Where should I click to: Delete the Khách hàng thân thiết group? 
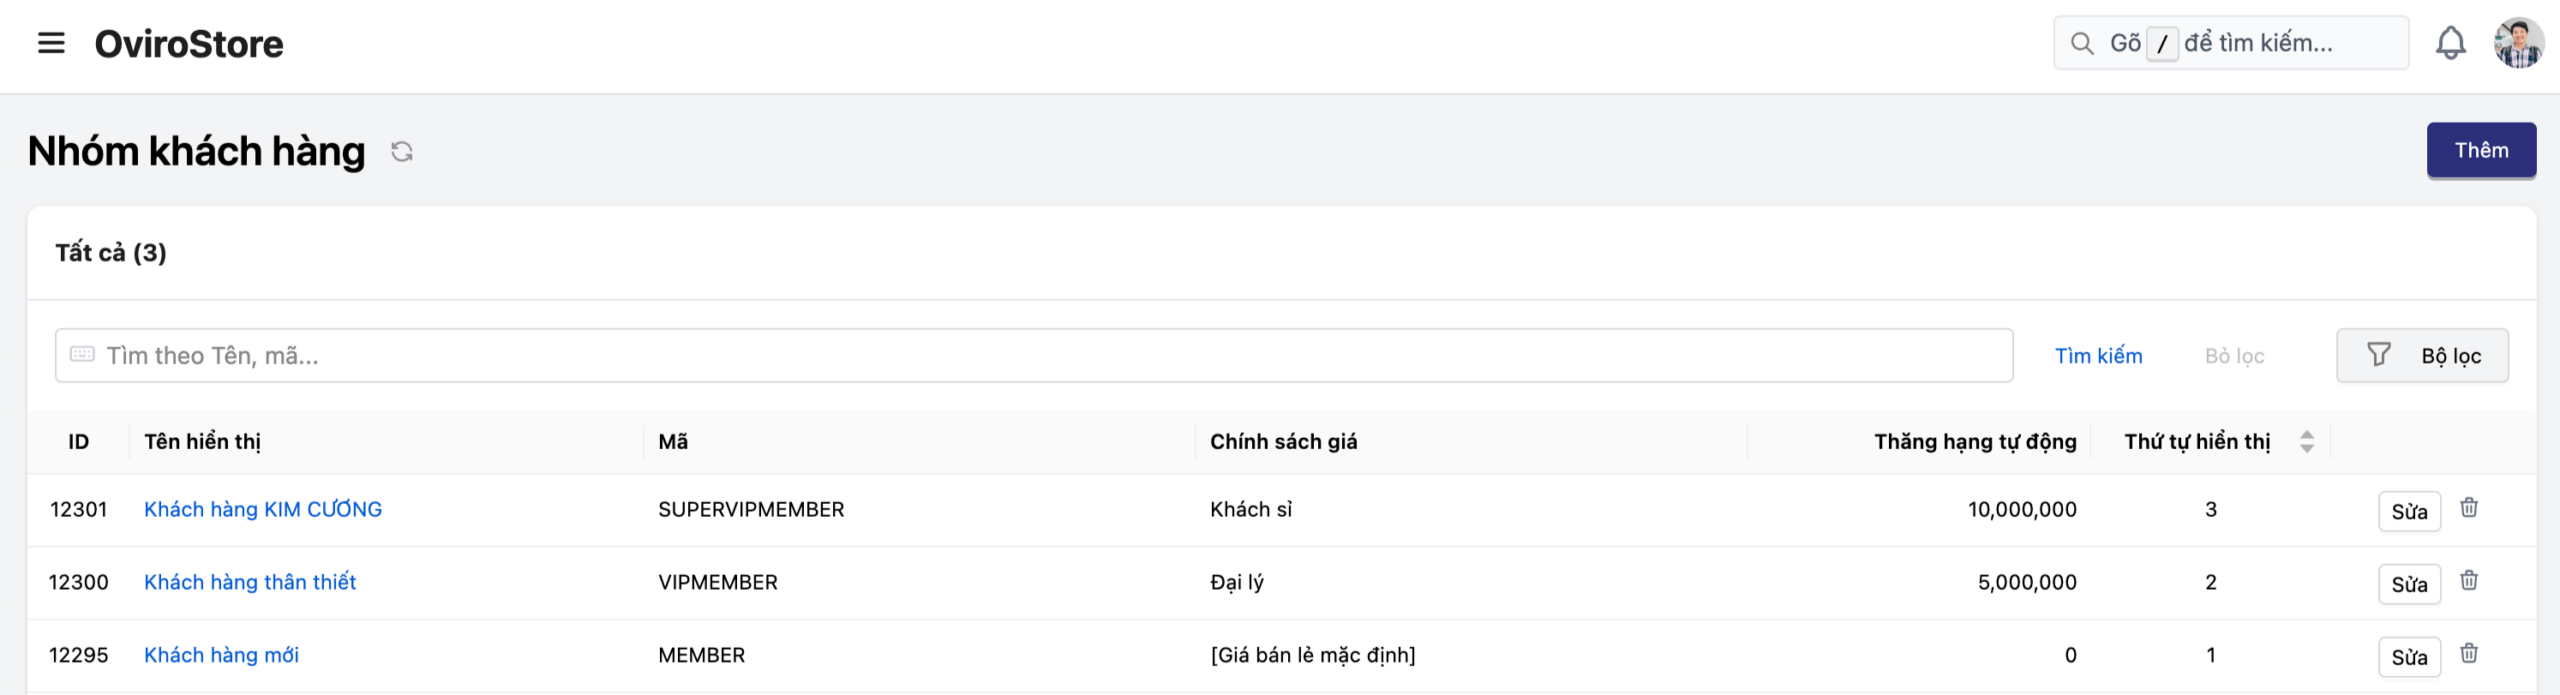click(2469, 581)
